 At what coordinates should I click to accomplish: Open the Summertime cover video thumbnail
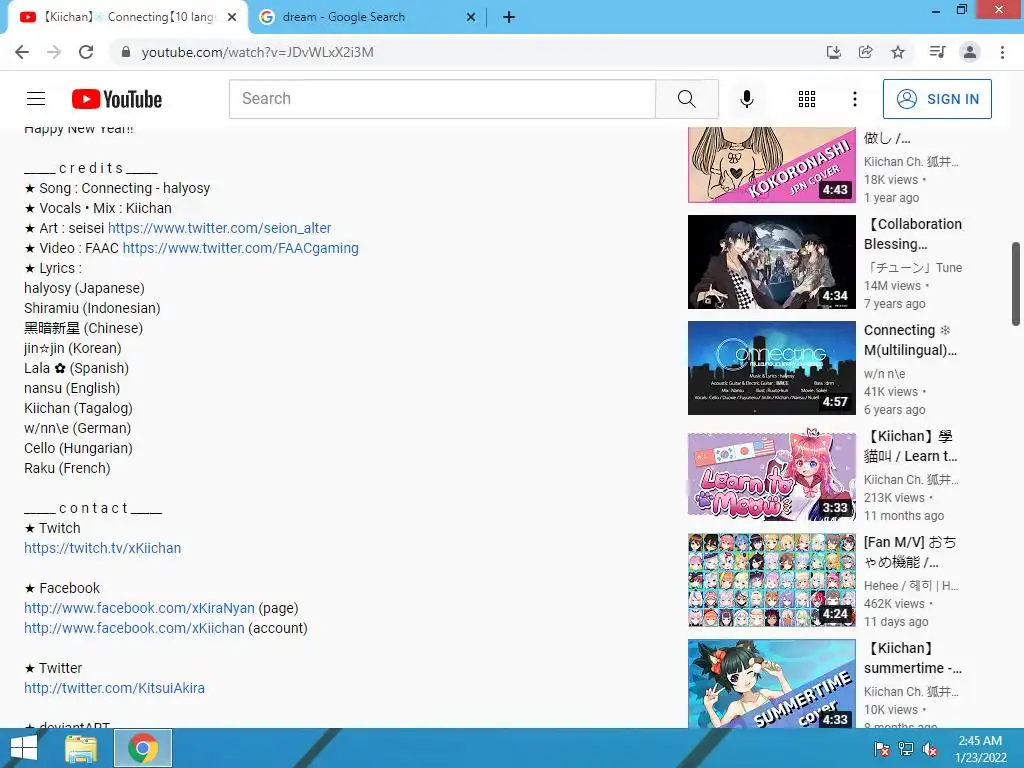(x=771, y=684)
